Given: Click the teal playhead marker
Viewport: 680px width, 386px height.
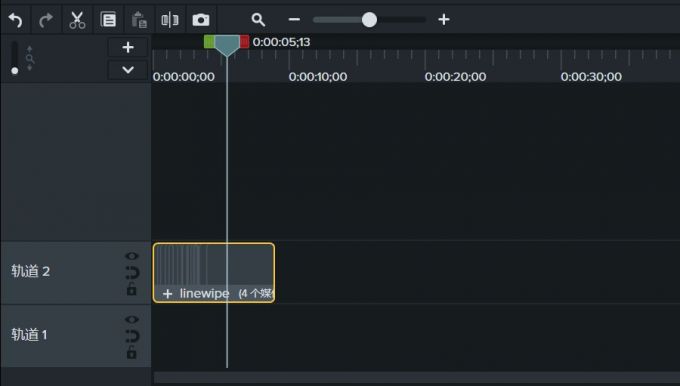Looking at the screenshot, I should click(x=227, y=46).
